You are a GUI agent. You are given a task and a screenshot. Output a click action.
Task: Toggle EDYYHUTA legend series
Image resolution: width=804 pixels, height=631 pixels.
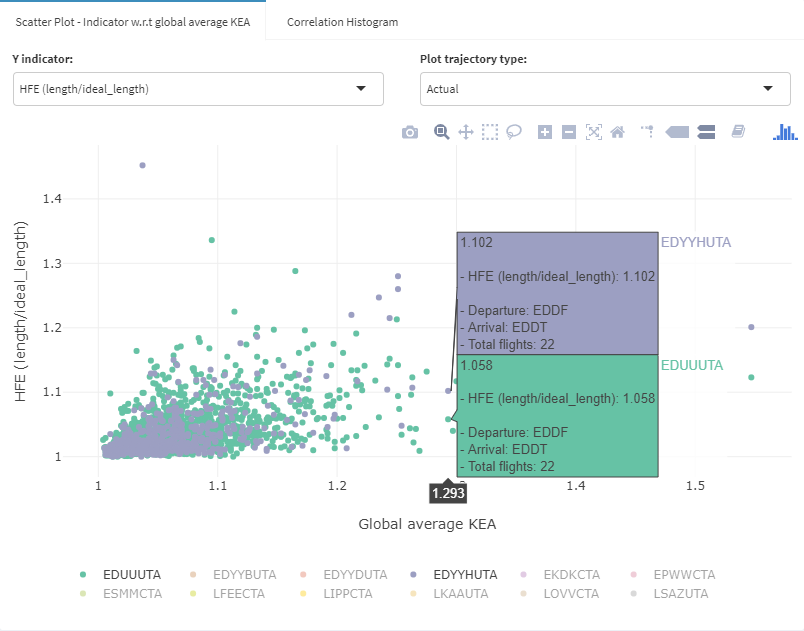pos(454,575)
